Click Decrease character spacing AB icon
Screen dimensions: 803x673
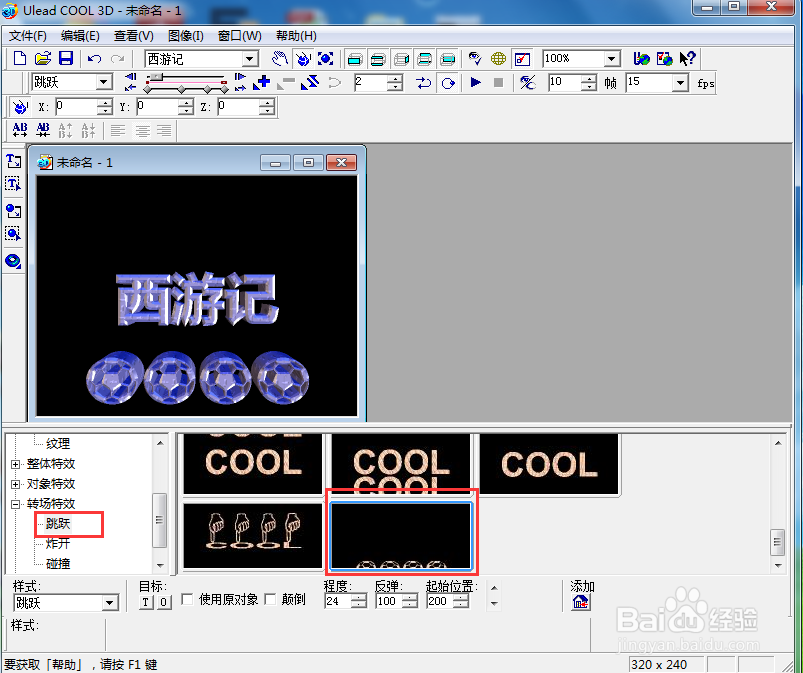[x=43, y=130]
